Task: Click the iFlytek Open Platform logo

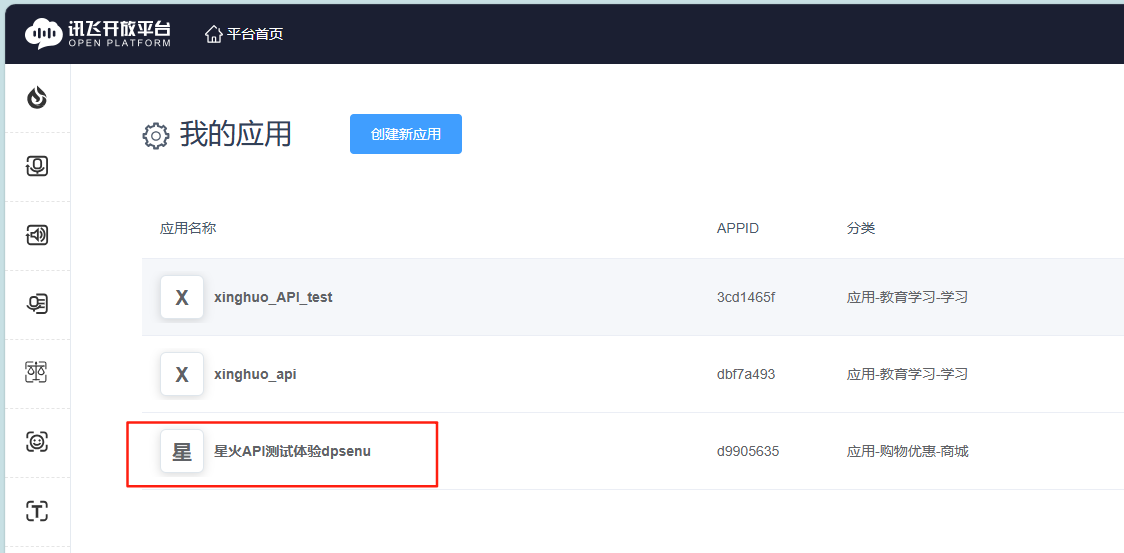Action: click(98, 33)
